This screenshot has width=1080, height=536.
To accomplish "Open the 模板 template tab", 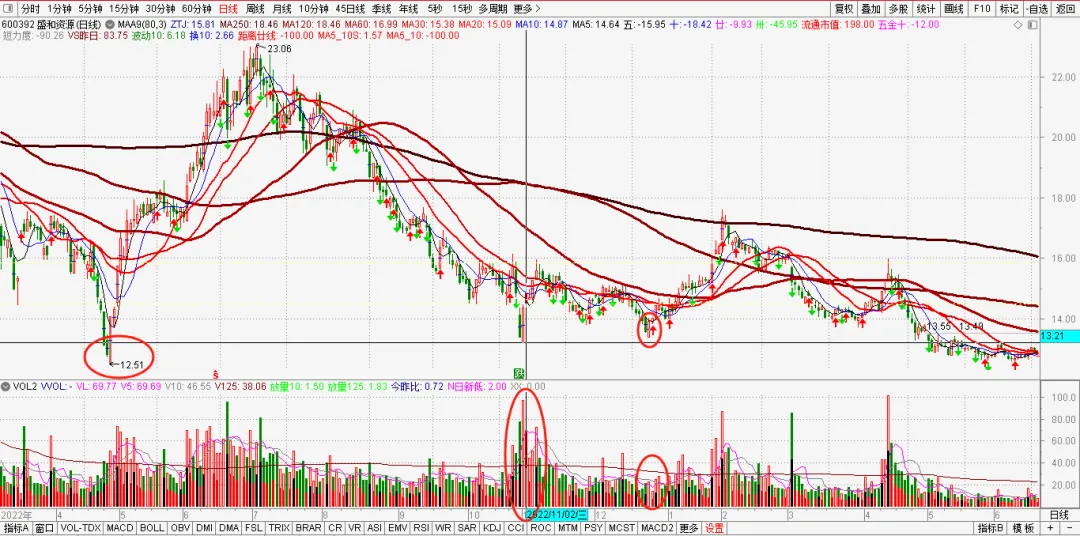I will pos(1026,528).
